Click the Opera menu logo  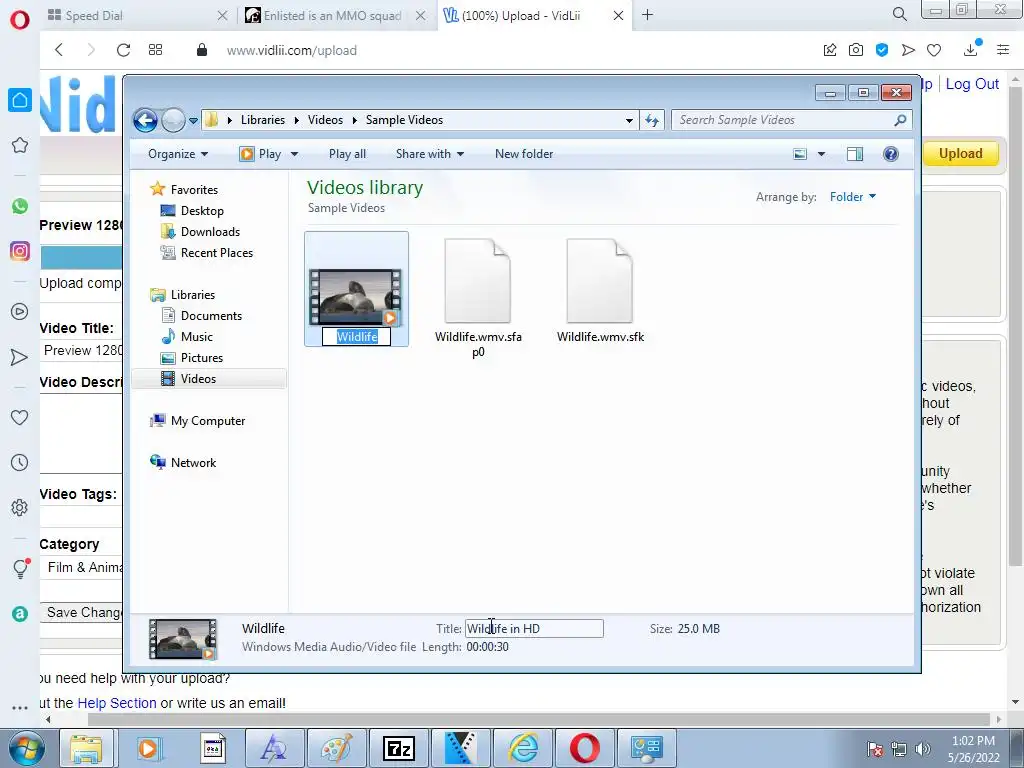click(x=20, y=20)
